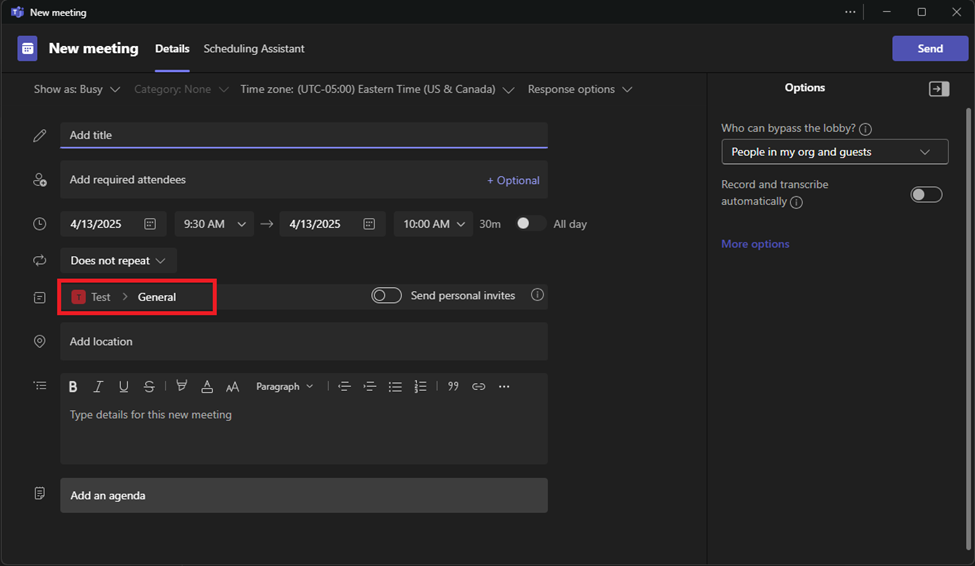975x566 pixels.
Task: Open the 9:30 AM start time dropdown
Action: [x=215, y=224]
